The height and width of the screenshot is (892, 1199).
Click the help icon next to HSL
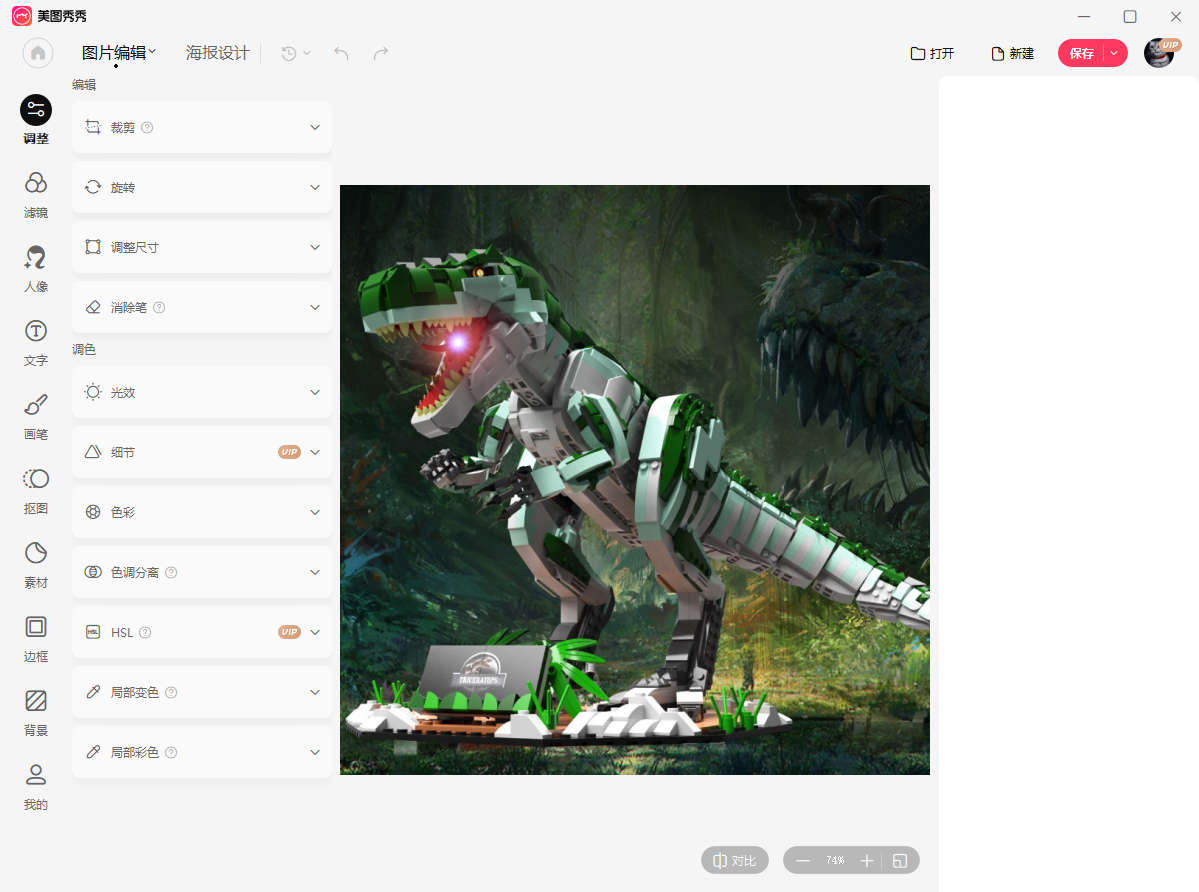[x=145, y=632]
